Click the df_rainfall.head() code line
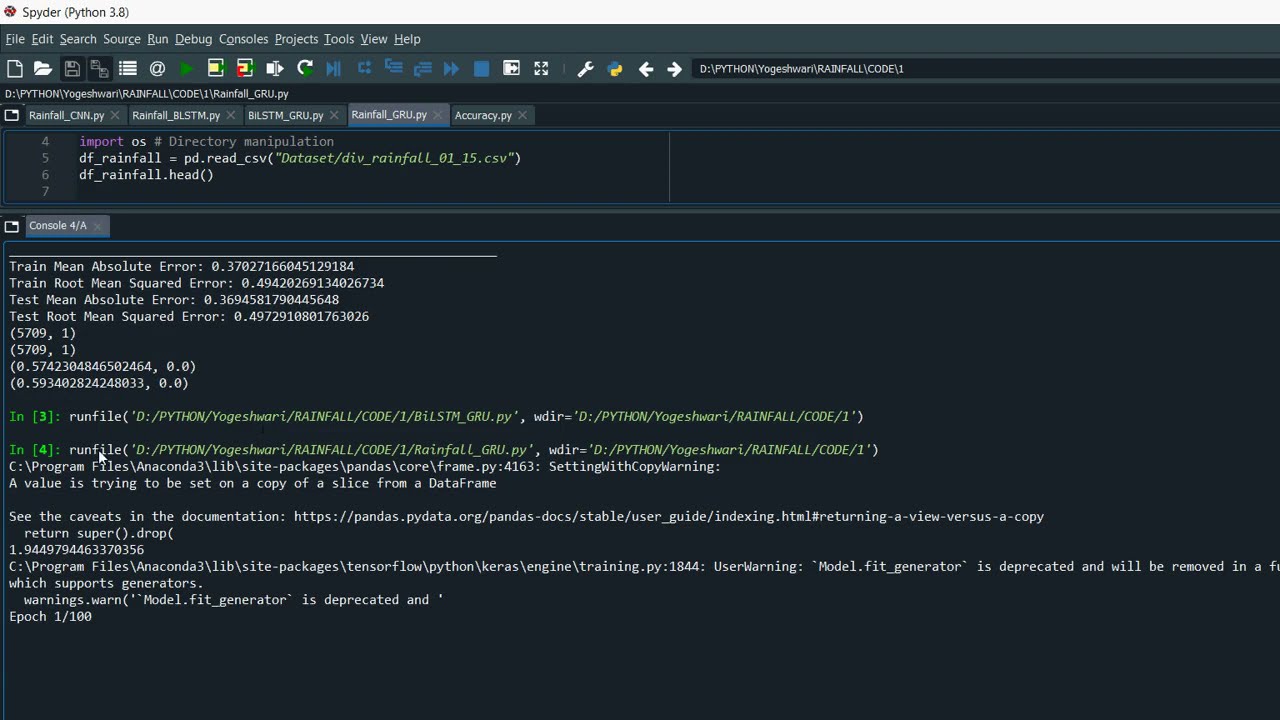Image resolution: width=1280 pixels, height=720 pixels. pyautogui.click(x=146, y=175)
